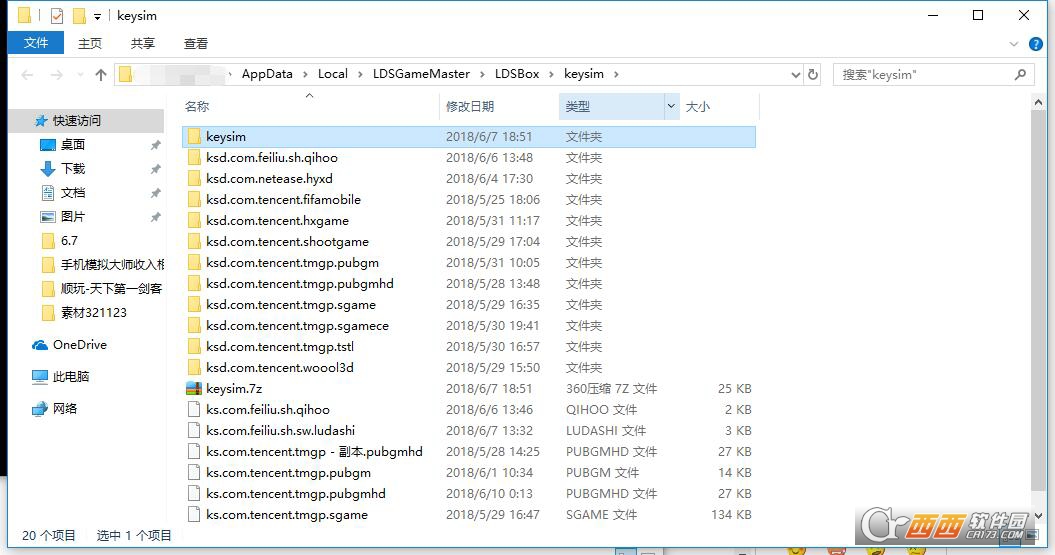The image size is (1055, 555).
Task: Expand the chevron after LDSBox in path
Action: (x=552, y=74)
